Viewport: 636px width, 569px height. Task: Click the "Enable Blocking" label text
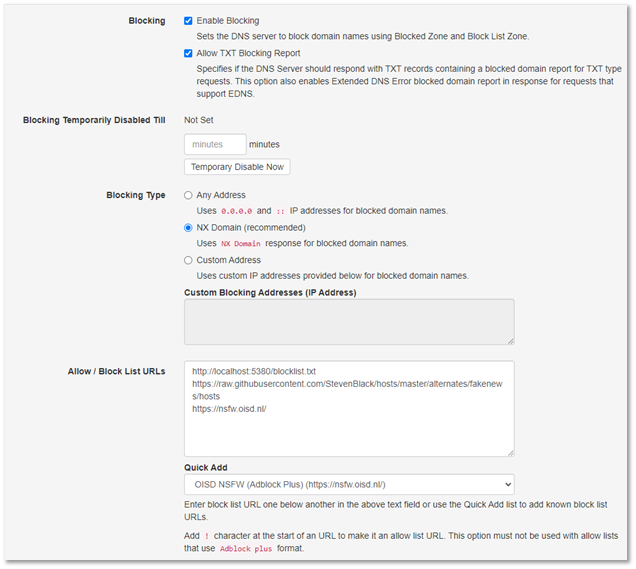pyautogui.click(x=227, y=20)
